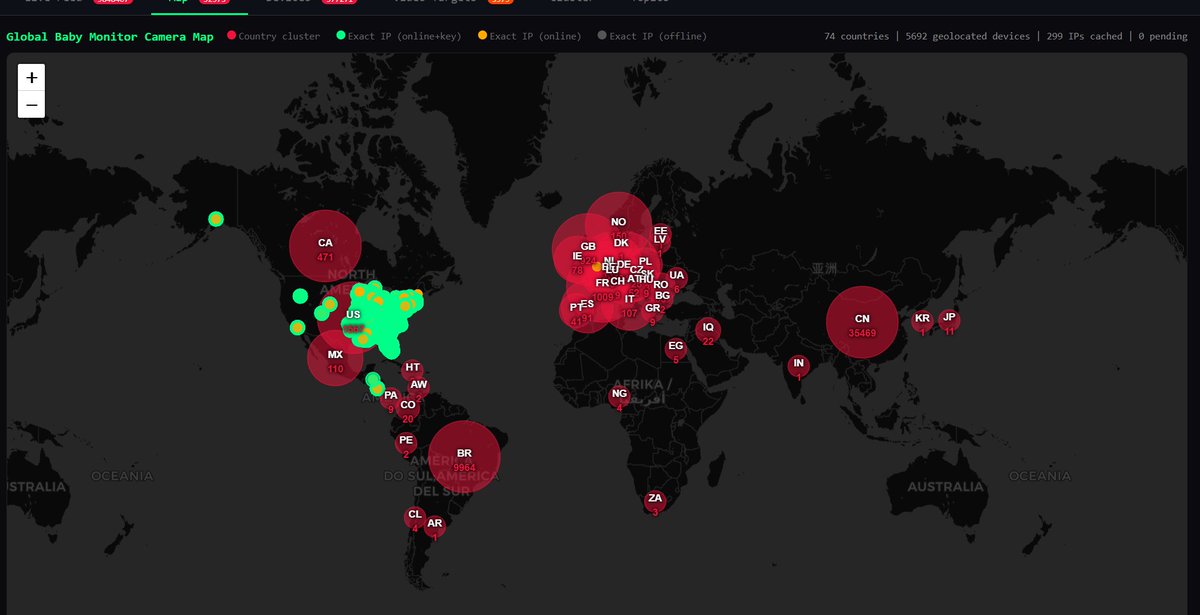The height and width of the screenshot is (615, 1200).
Task: Click the AR marker in Argentina
Action: 434,526
